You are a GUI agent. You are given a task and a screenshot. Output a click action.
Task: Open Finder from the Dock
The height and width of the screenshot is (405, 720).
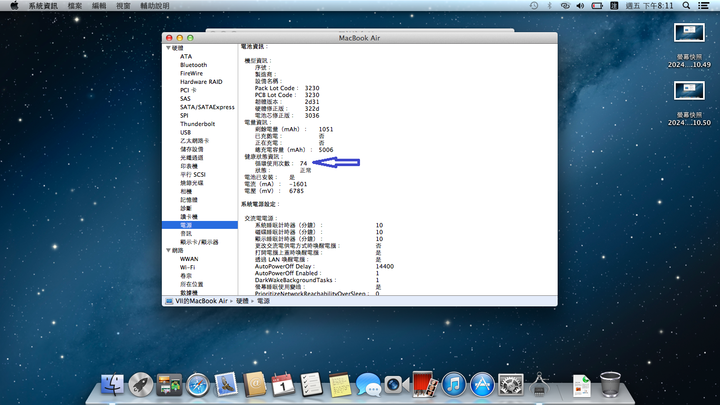tap(112, 385)
